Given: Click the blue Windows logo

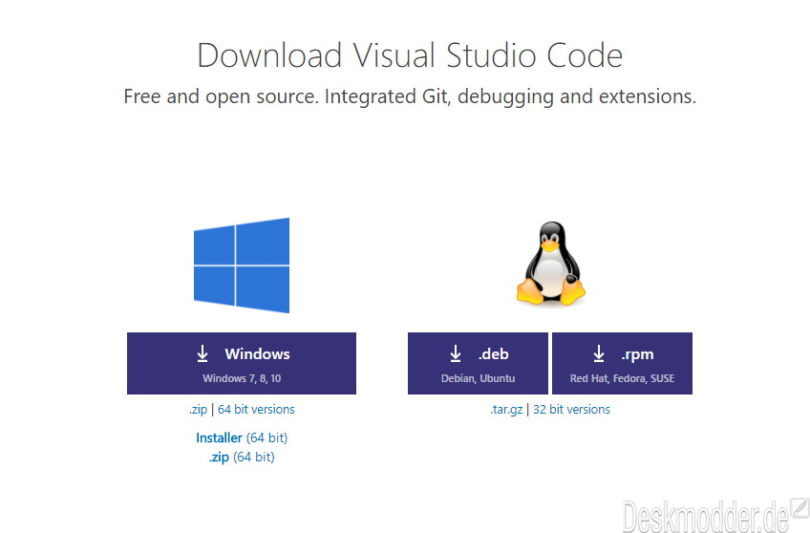Looking at the screenshot, I should tap(241, 265).
